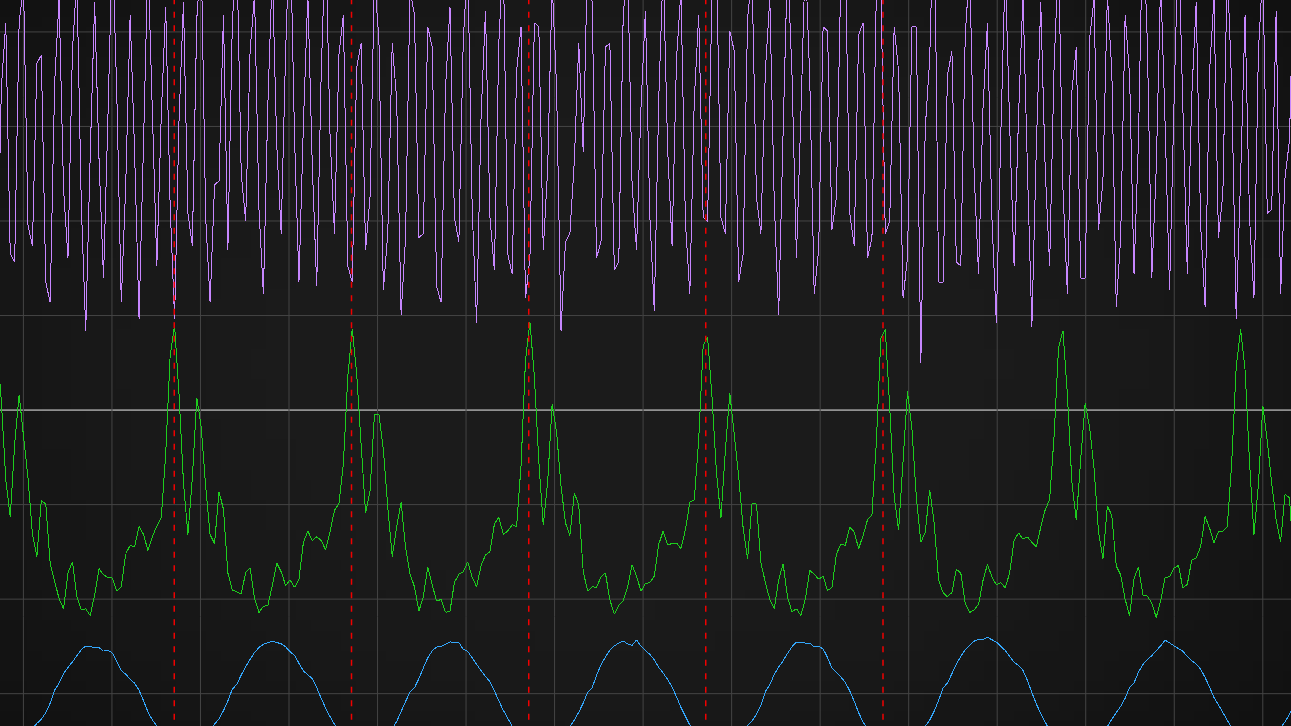Select the last tall green peak at right

pos(1240,331)
